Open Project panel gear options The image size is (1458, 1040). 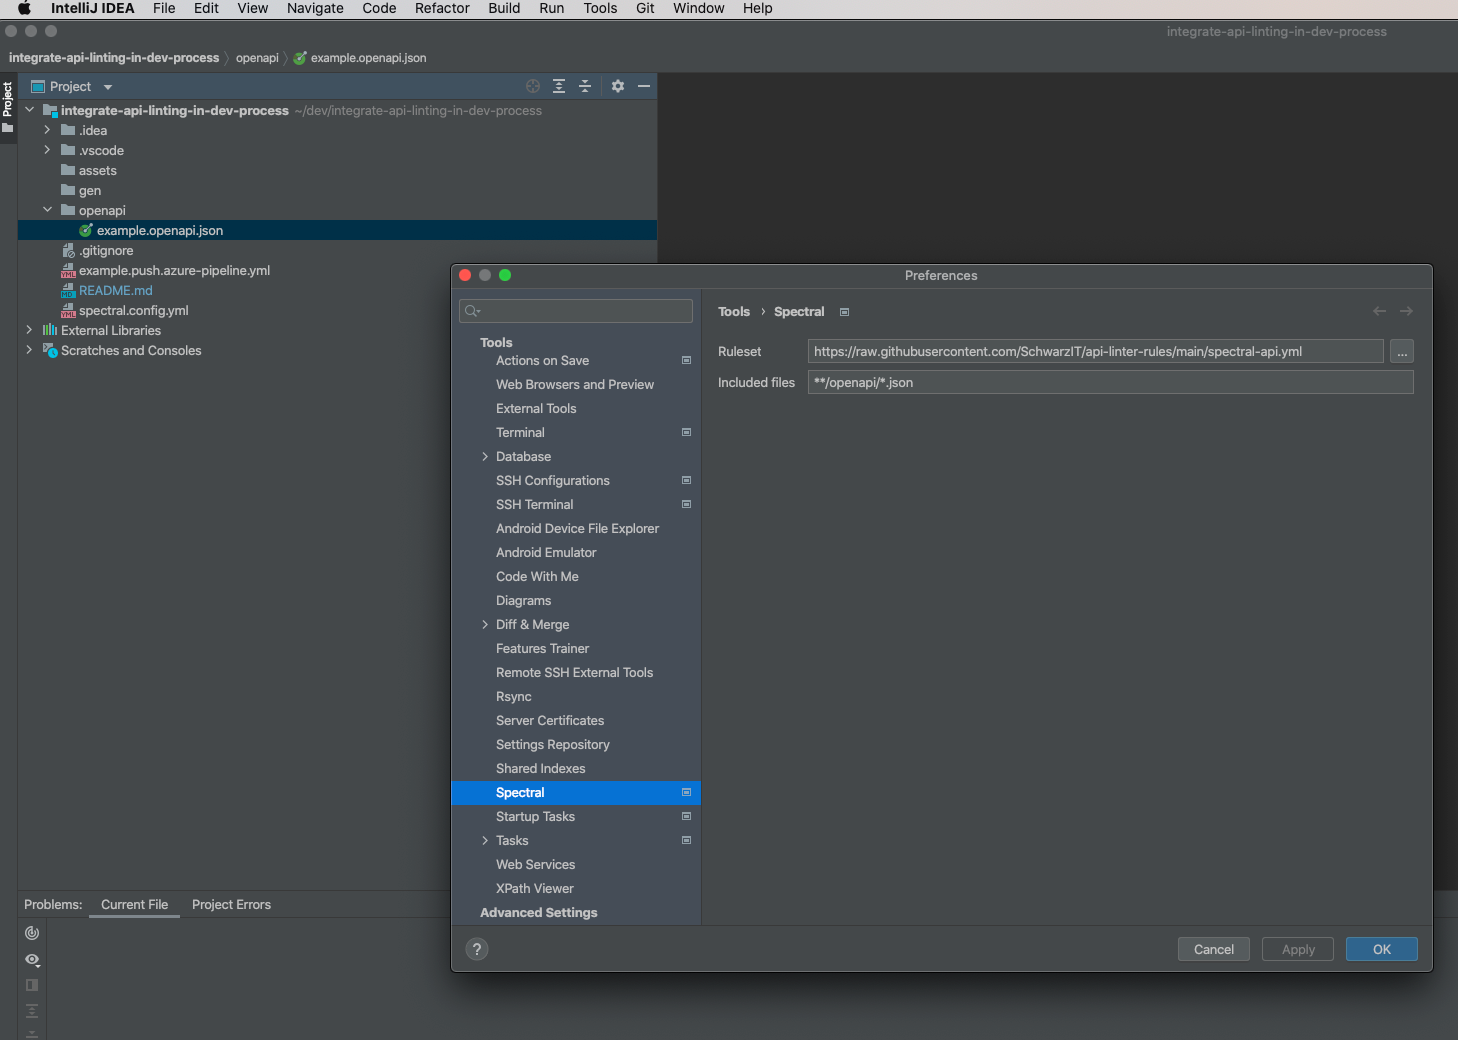click(x=618, y=86)
